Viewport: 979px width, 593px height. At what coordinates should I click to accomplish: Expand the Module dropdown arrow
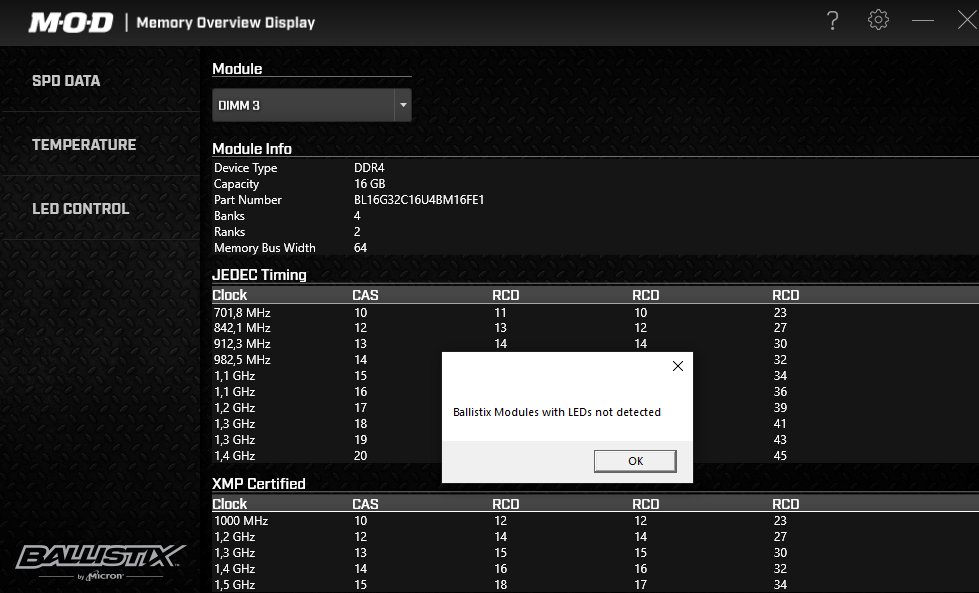[402, 105]
